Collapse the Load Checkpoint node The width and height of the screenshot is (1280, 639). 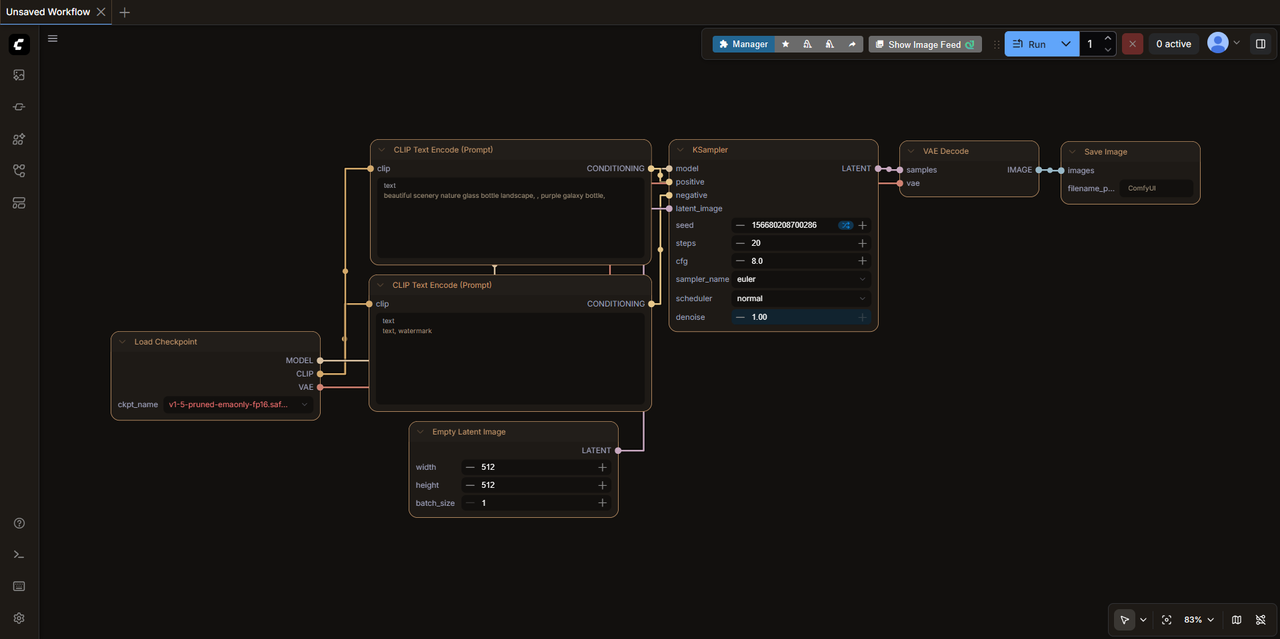click(x=123, y=341)
